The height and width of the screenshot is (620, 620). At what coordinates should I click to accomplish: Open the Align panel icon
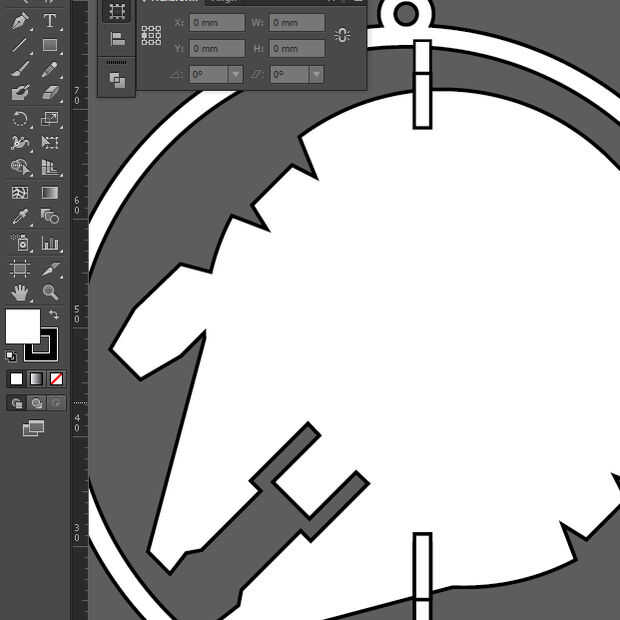click(117, 39)
